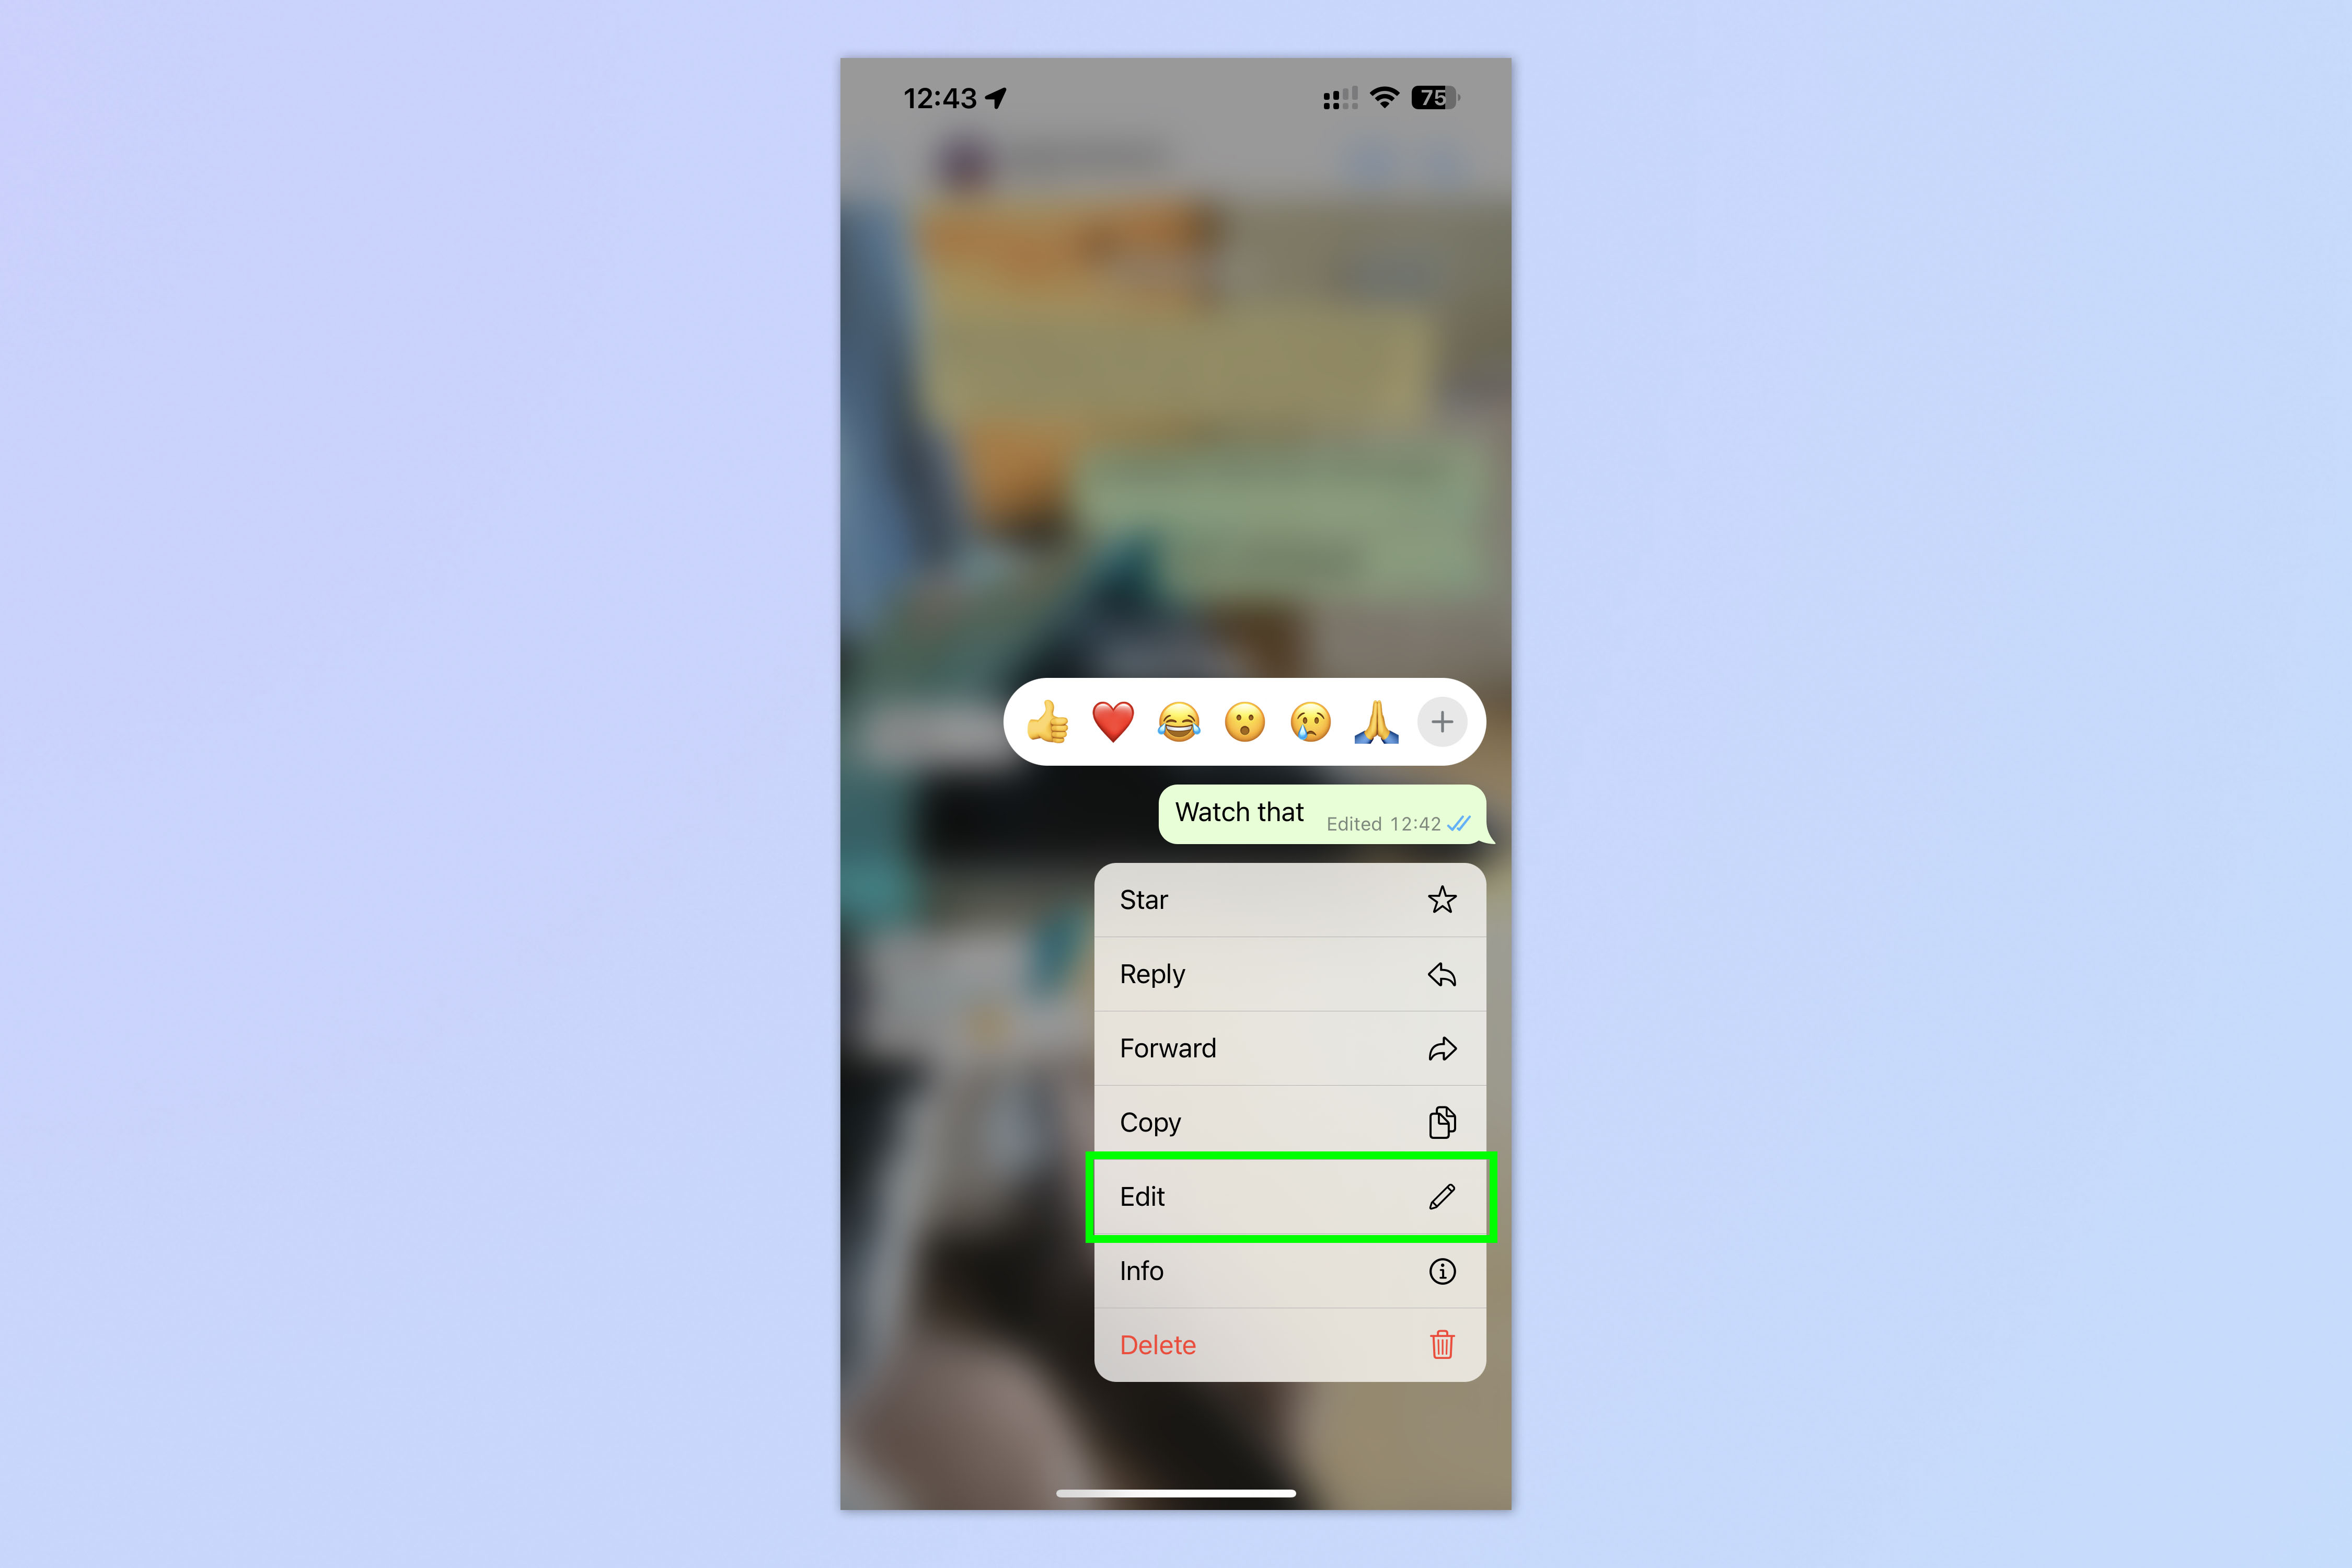Tap the sad emoji reaction
Image resolution: width=2352 pixels, height=1568 pixels.
pyautogui.click(x=1315, y=721)
